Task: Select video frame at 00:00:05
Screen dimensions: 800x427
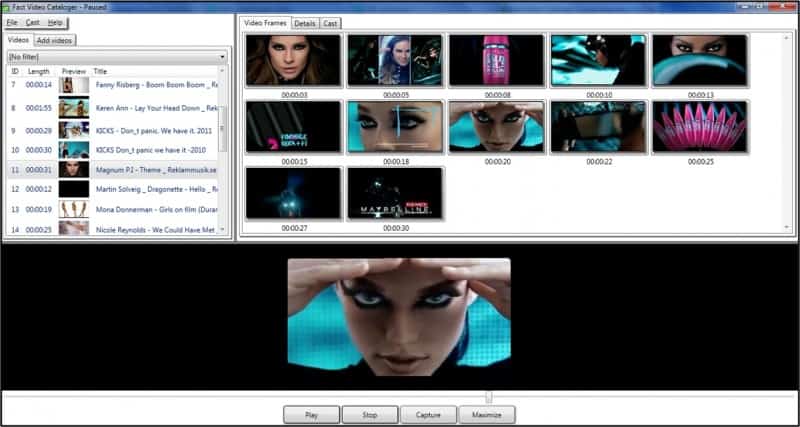Action: tap(395, 60)
